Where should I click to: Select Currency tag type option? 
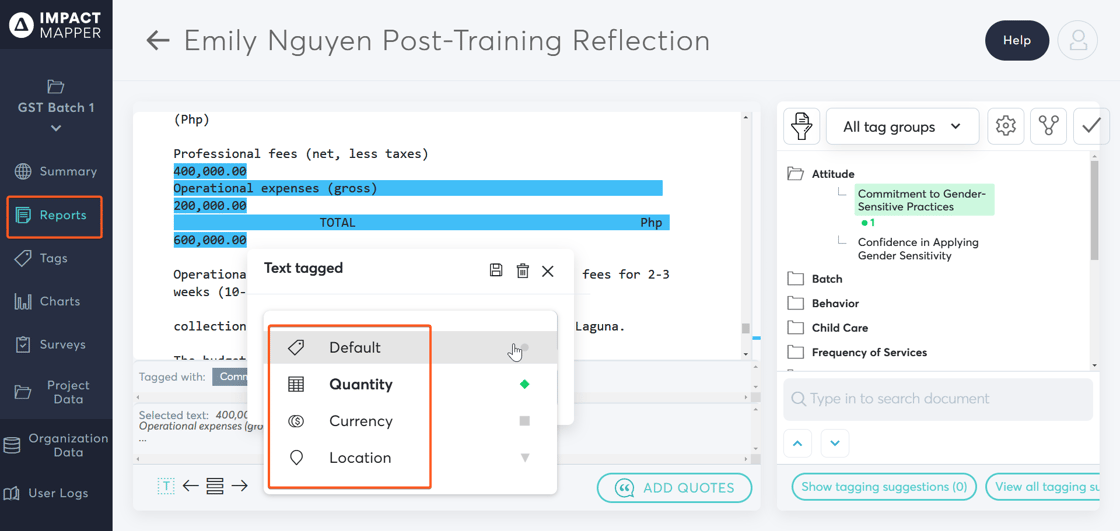tap(361, 421)
